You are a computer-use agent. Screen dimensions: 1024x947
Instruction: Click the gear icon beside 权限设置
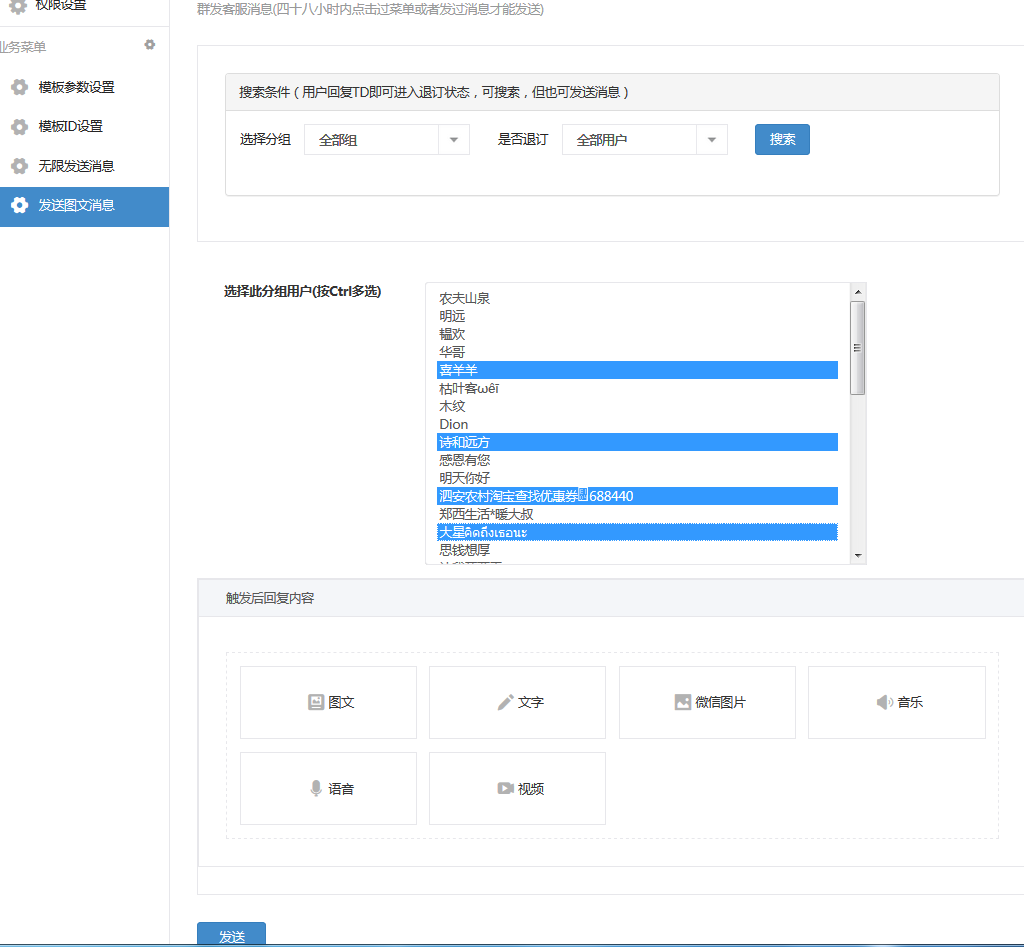click(x=18, y=6)
